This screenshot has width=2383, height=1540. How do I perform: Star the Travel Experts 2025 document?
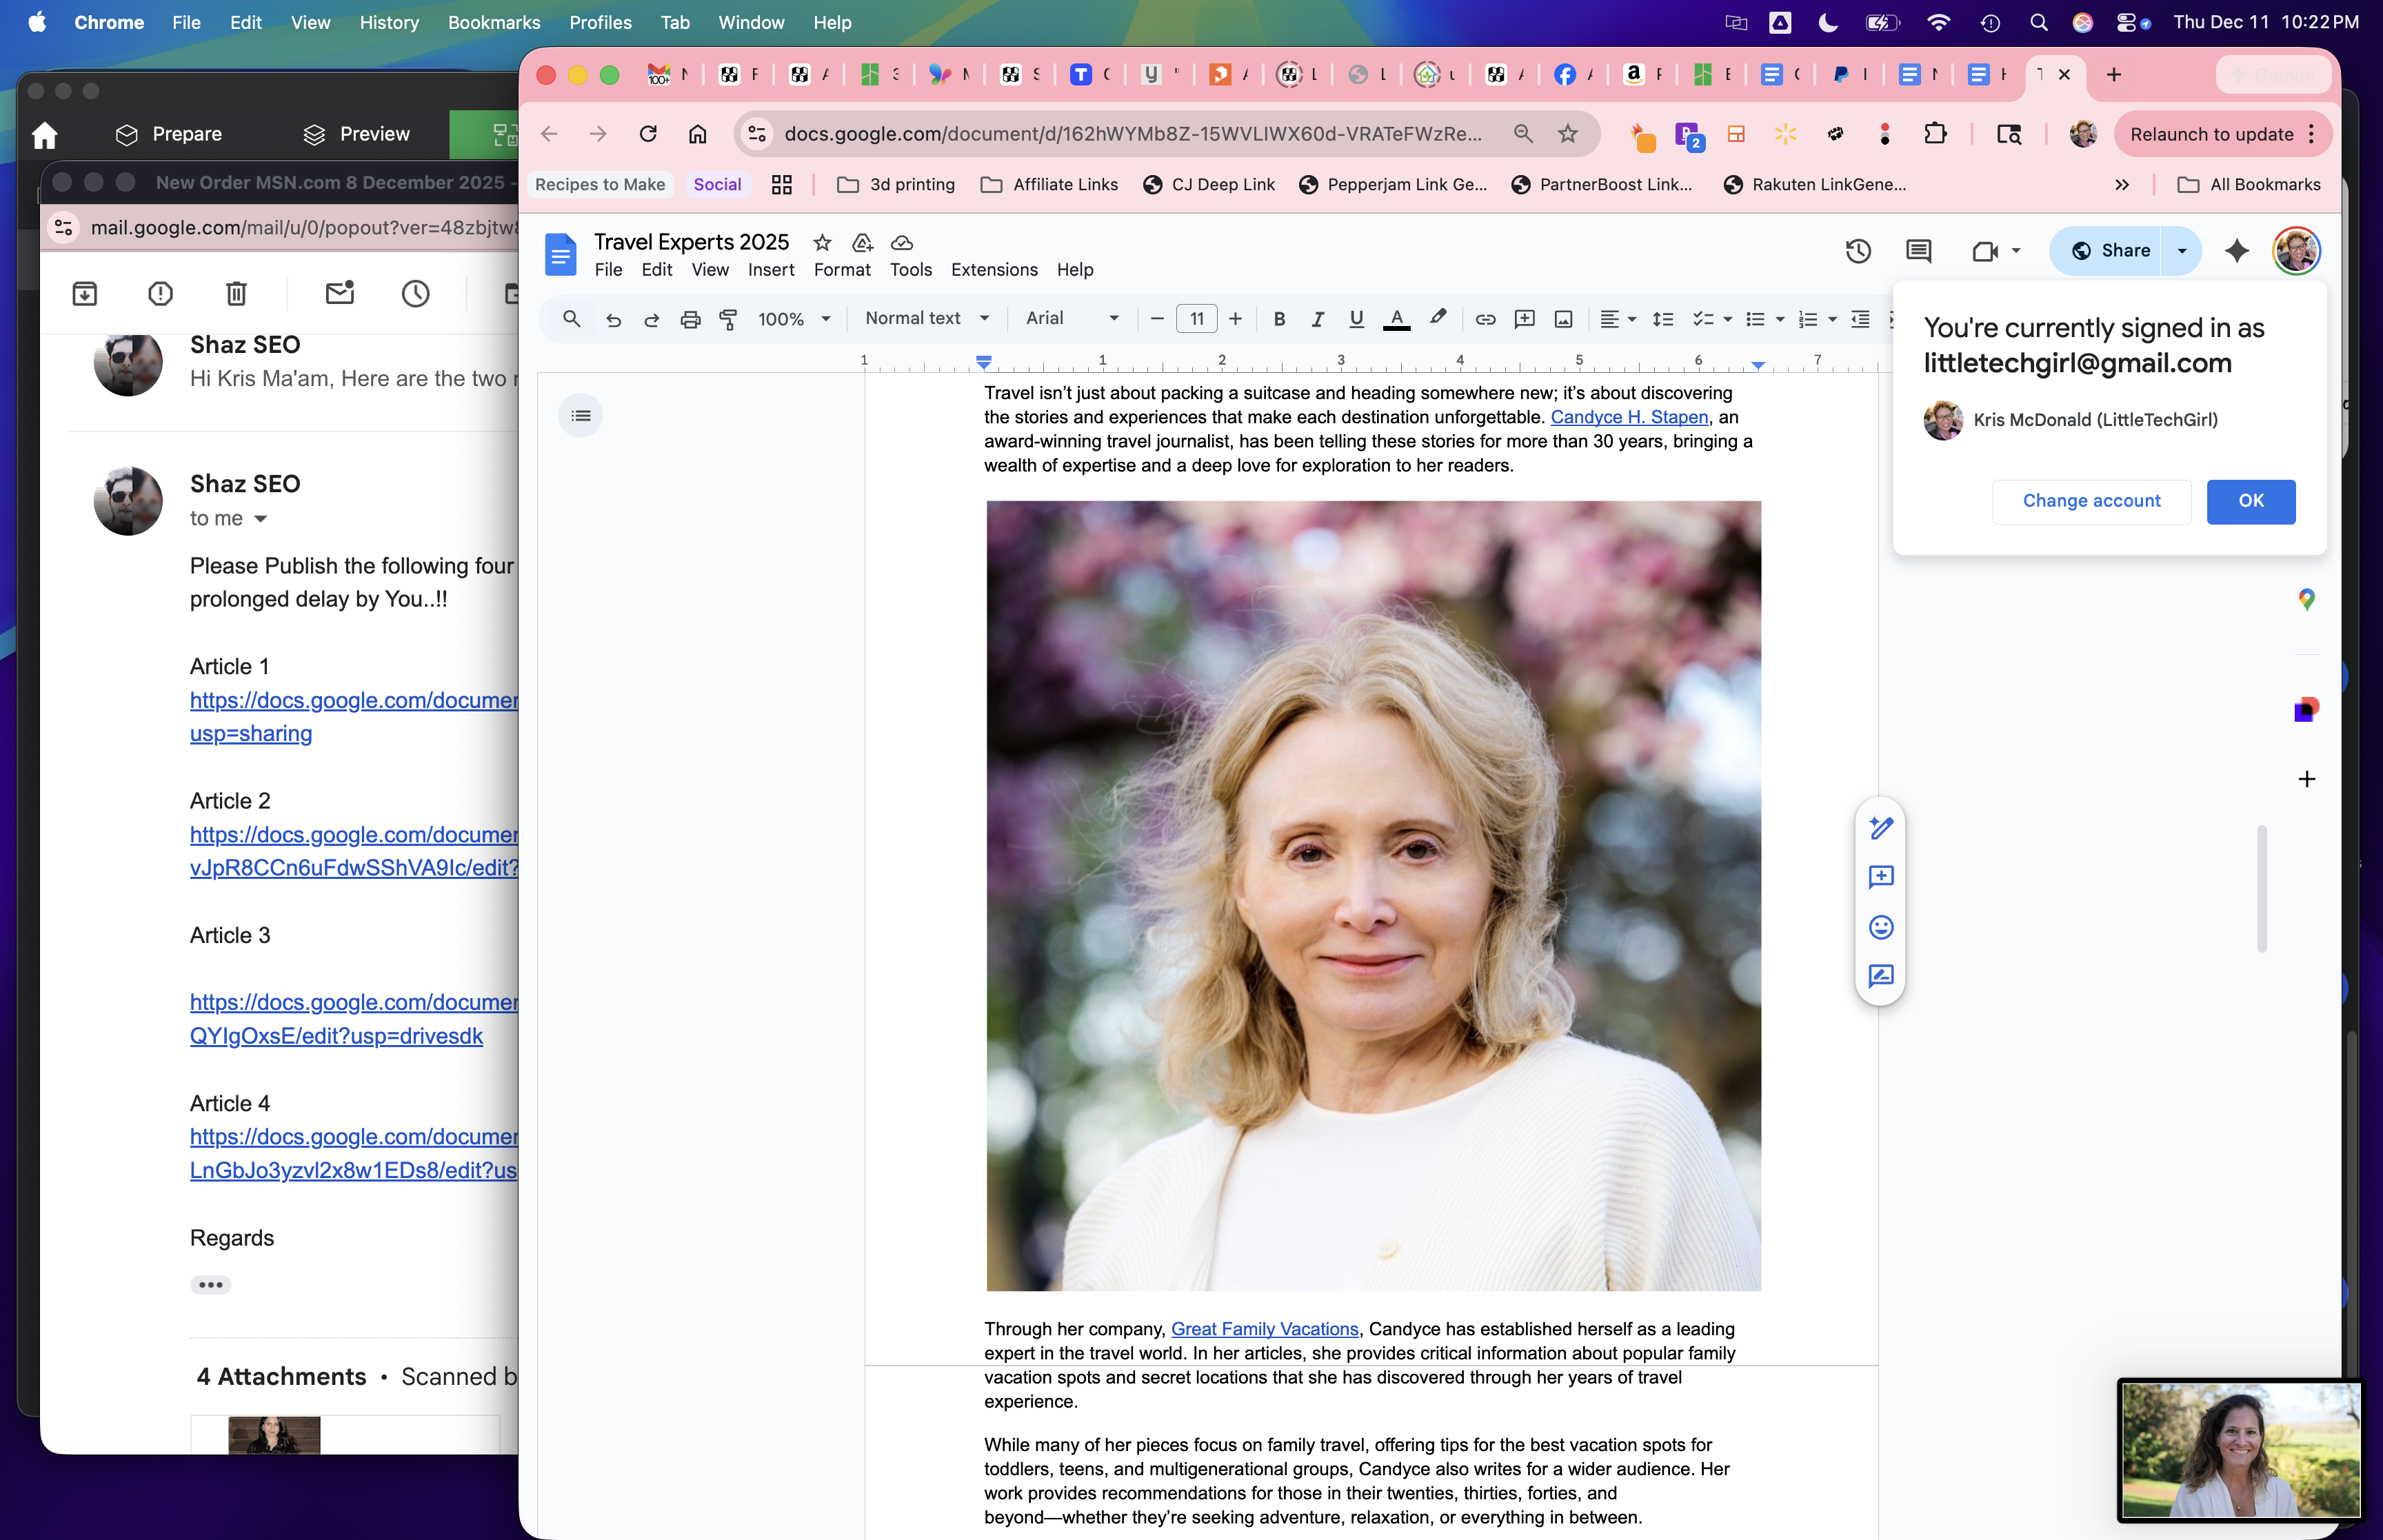(x=822, y=243)
